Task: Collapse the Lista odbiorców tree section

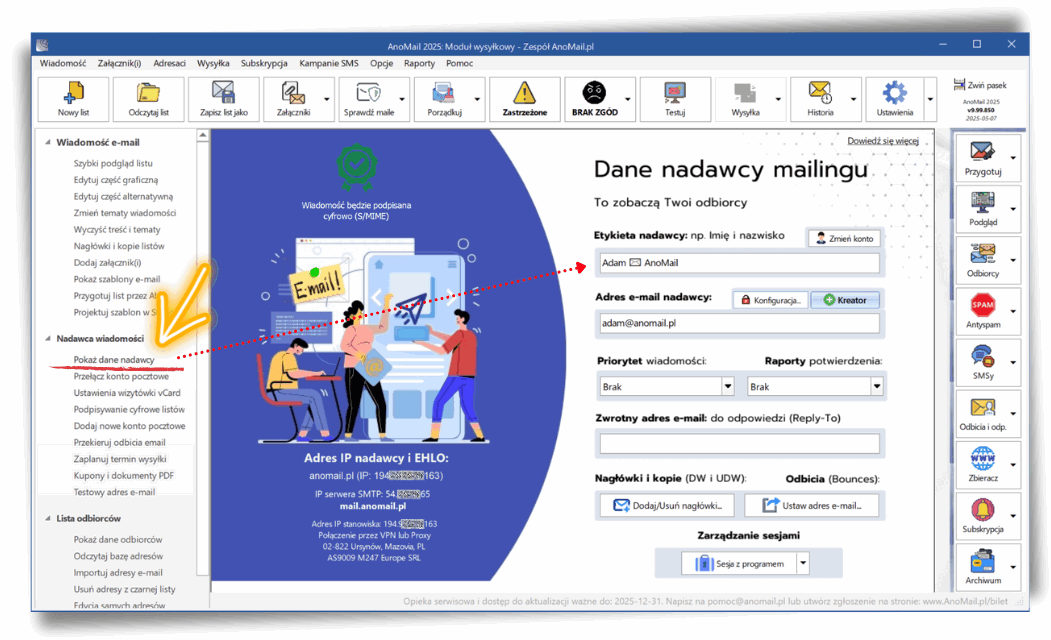Action: coord(48,518)
